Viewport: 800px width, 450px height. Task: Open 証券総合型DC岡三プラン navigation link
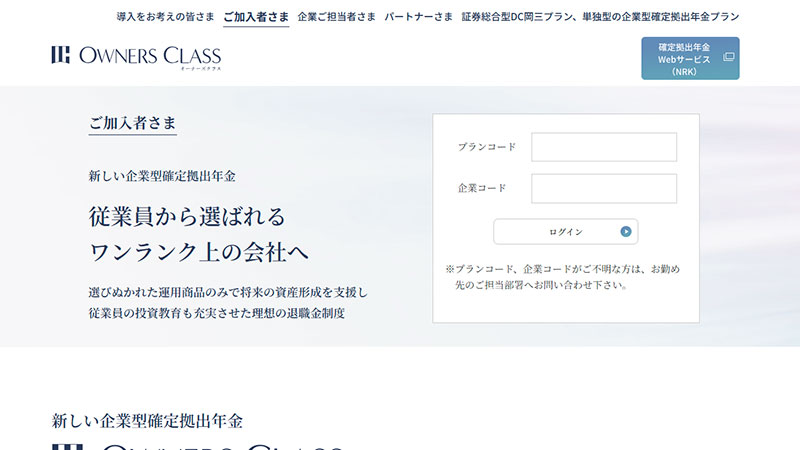click(x=601, y=17)
